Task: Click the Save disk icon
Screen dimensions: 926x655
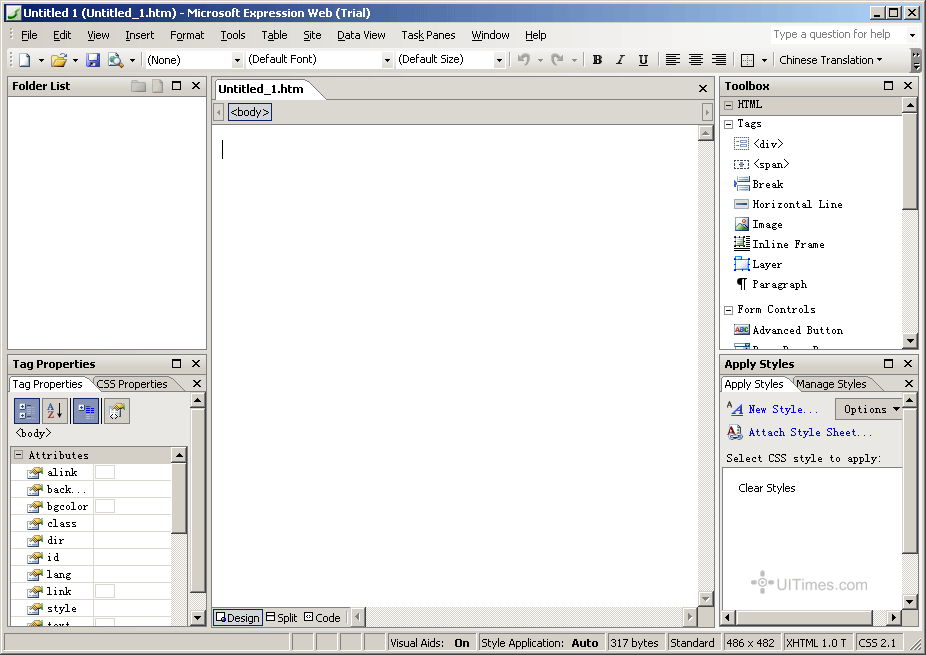Action: point(93,60)
